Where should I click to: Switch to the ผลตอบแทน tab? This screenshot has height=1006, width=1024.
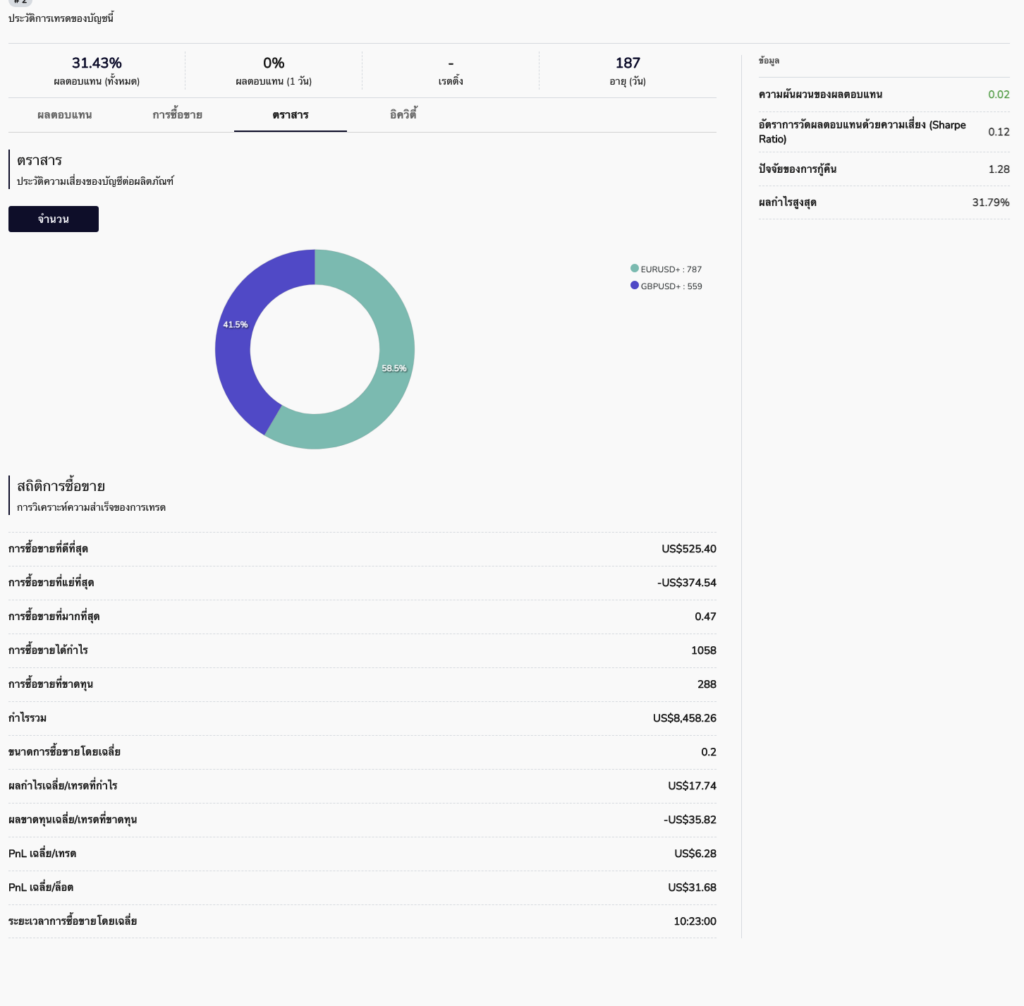click(65, 115)
